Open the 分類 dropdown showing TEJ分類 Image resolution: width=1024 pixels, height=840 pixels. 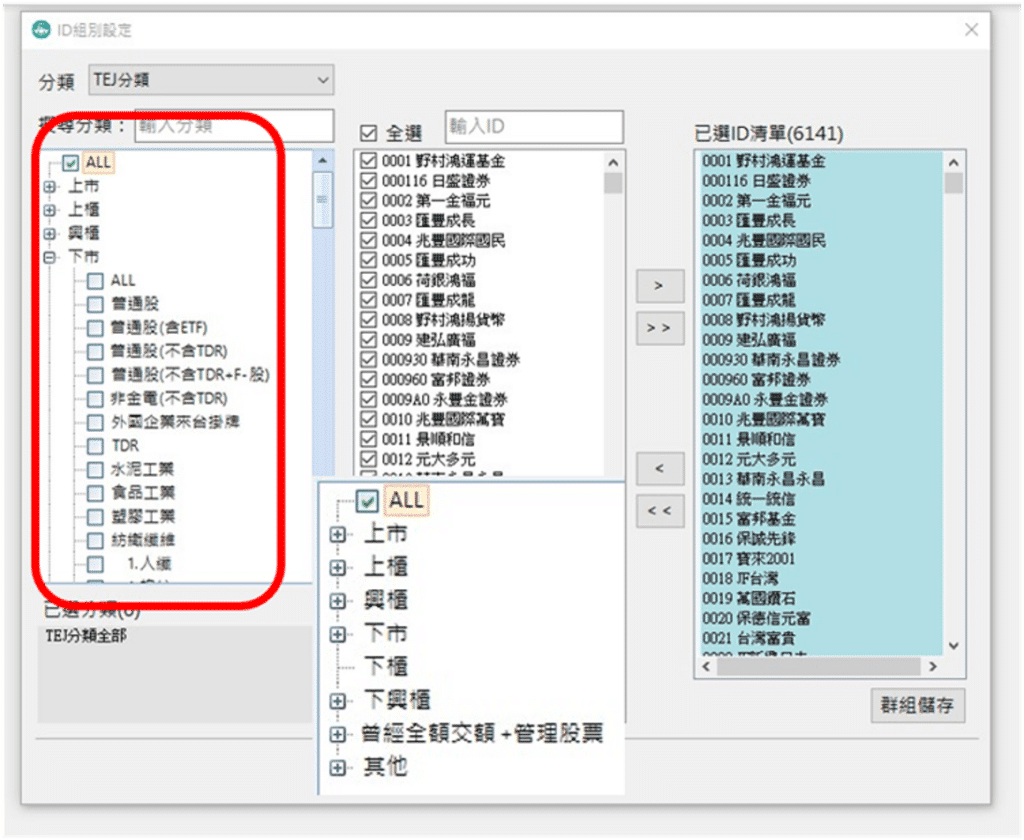(323, 79)
